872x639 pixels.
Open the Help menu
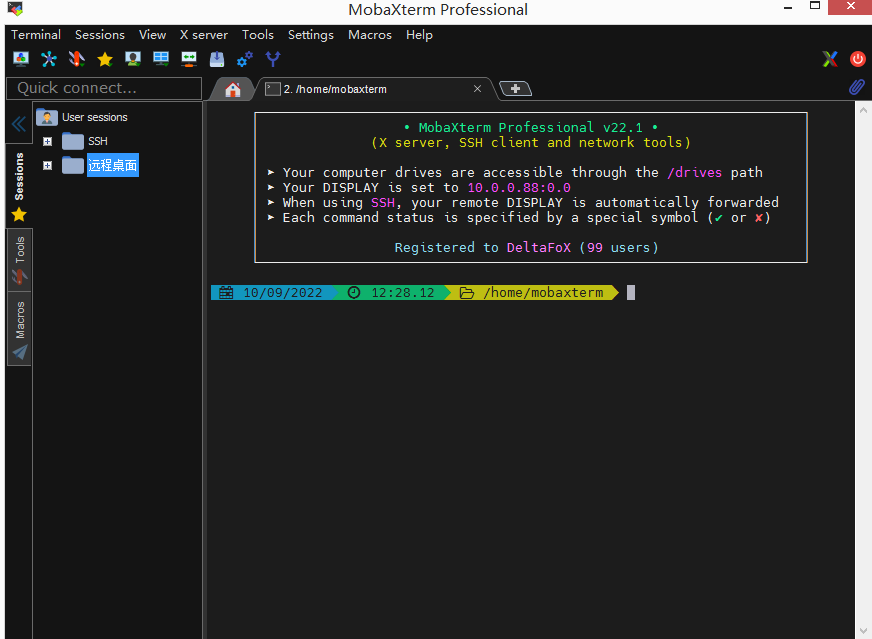419,34
